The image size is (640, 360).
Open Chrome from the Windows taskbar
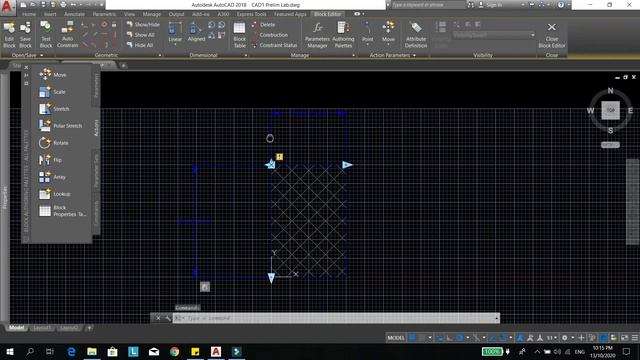coord(175,351)
